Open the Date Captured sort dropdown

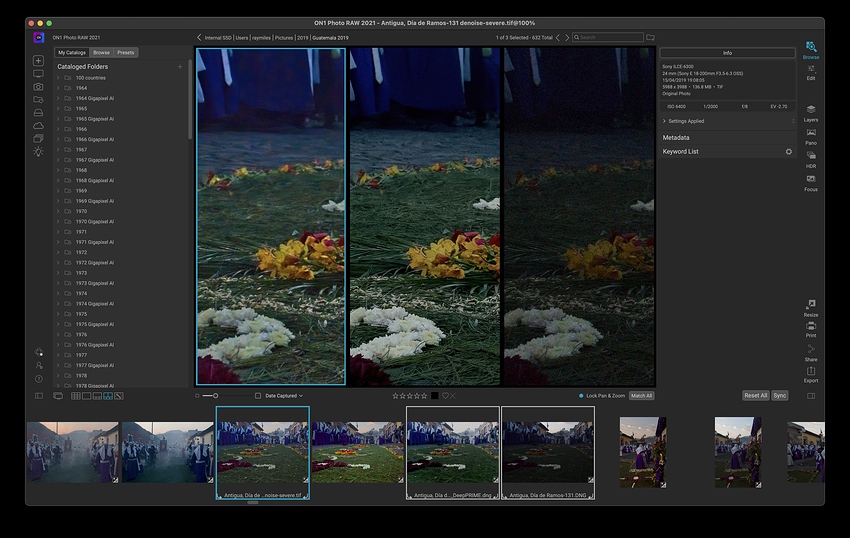tap(284, 396)
